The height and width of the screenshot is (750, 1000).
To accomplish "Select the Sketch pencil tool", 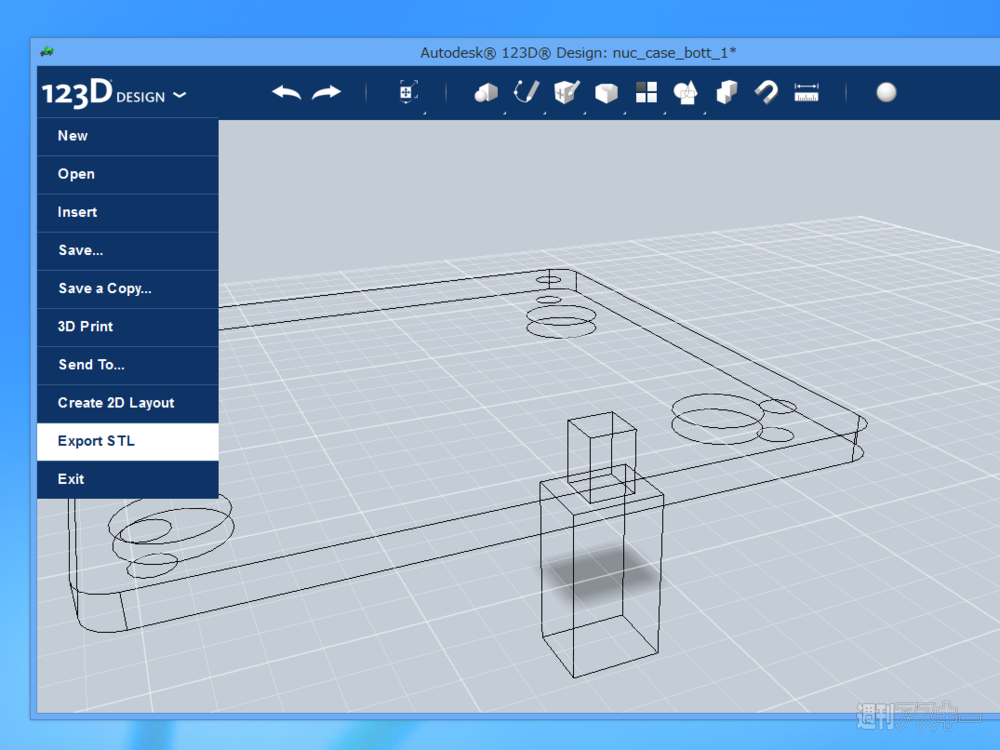I will [x=526, y=93].
